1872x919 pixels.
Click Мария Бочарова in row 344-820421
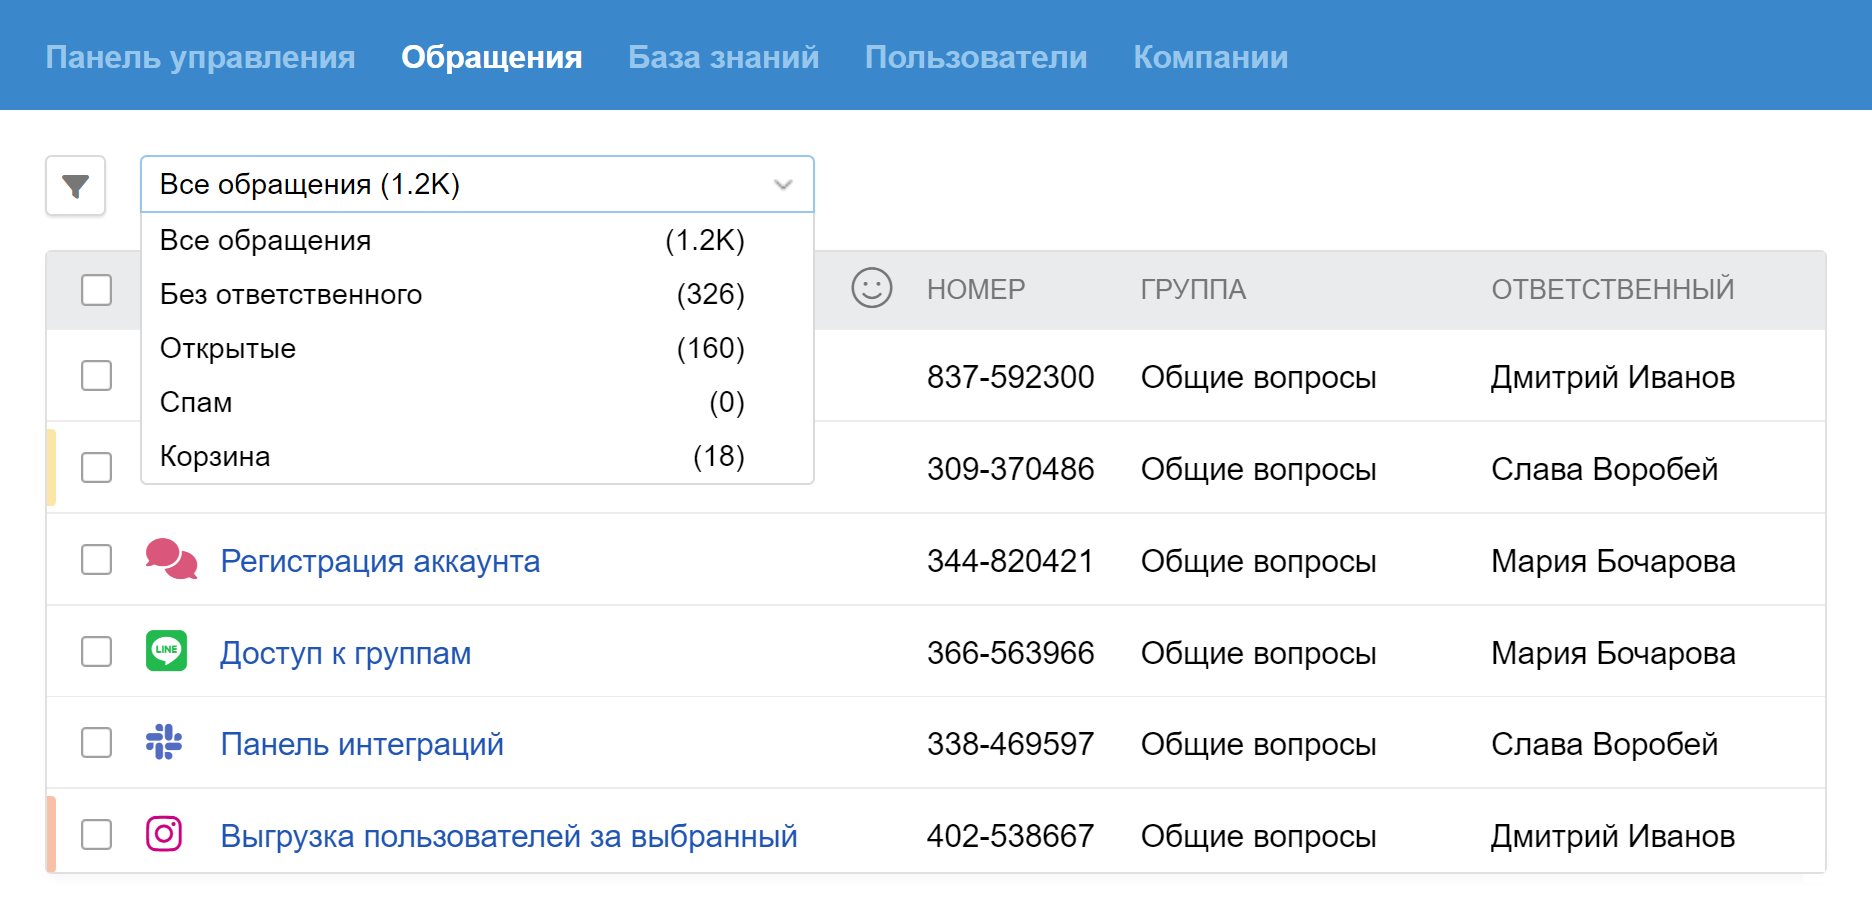1613,561
